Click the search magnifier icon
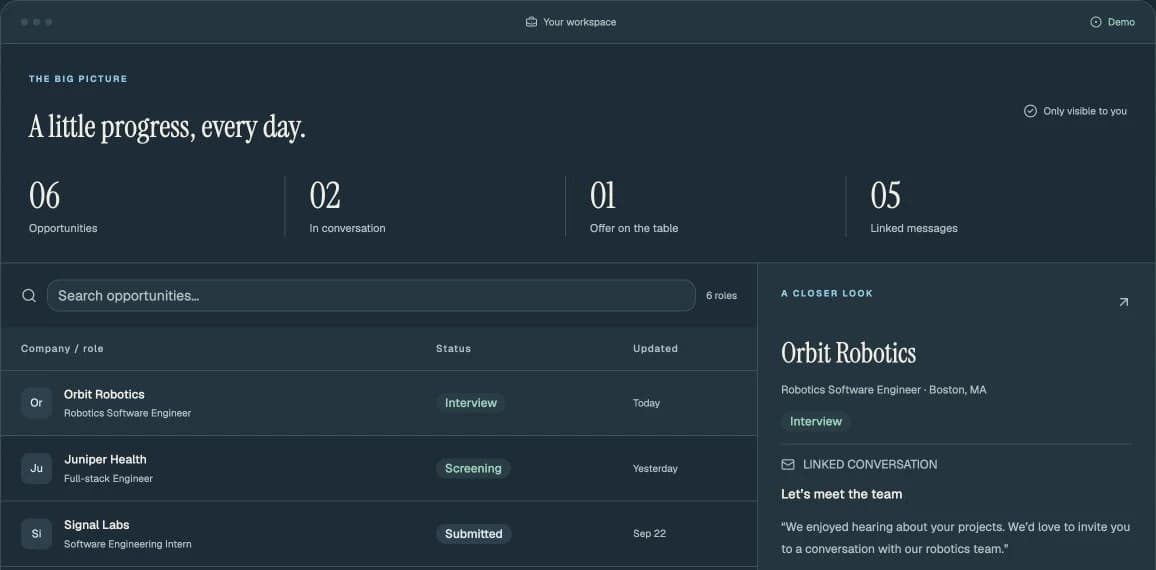1156x570 pixels. (29, 296)
